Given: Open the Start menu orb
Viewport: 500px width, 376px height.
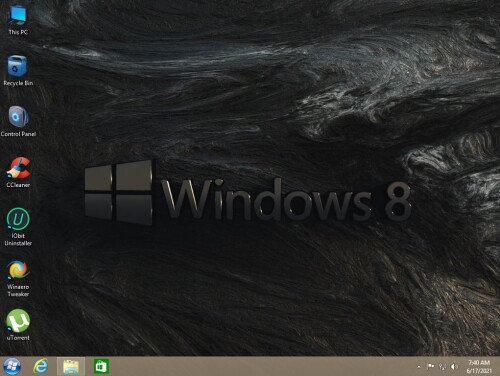Looking at the screenshot, I should (12, 366).
